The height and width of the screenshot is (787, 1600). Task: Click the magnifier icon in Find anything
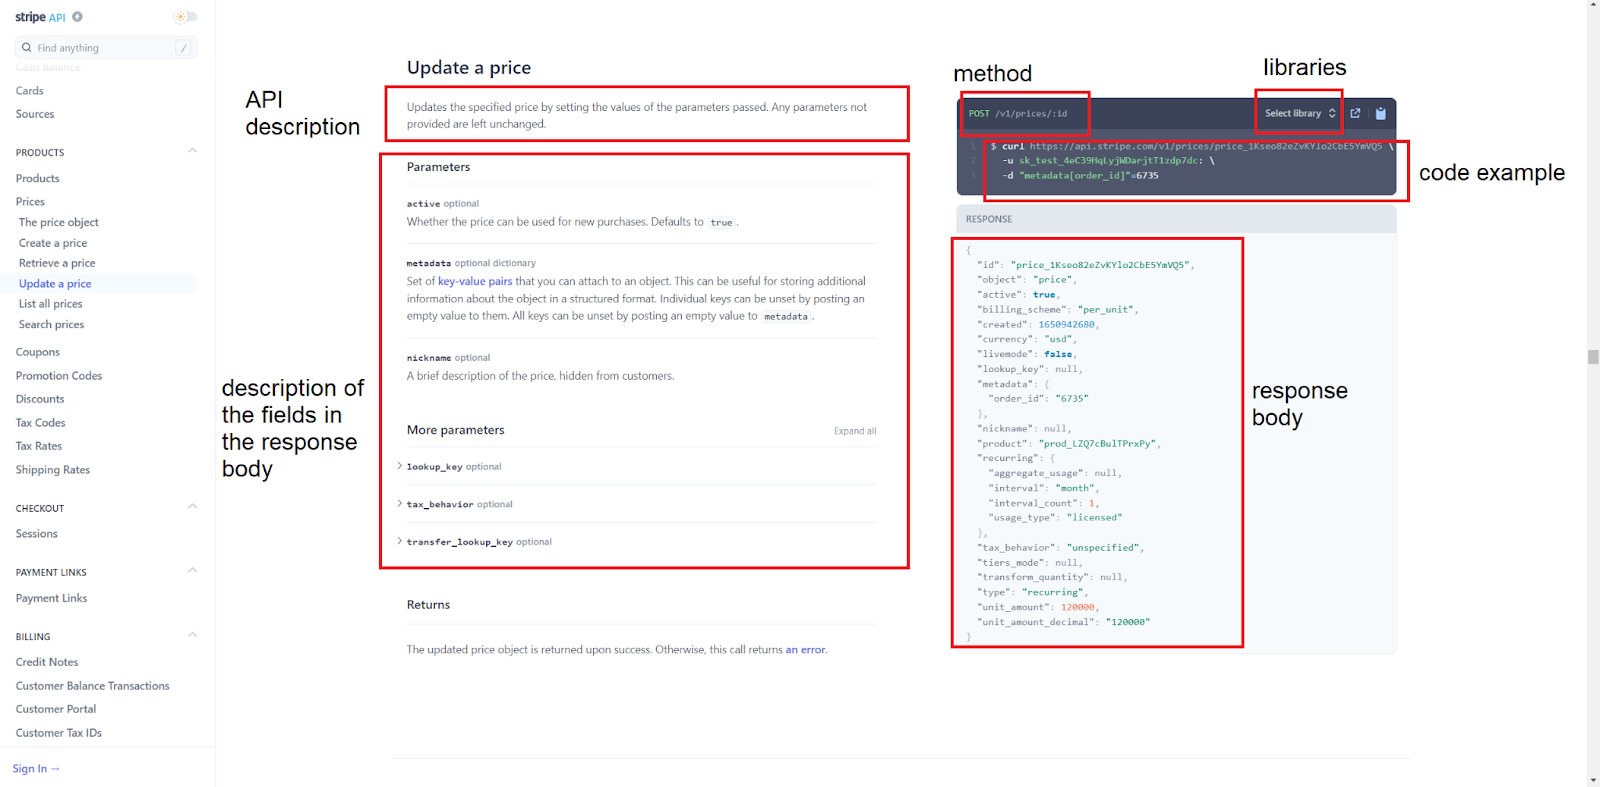(27, 48)
